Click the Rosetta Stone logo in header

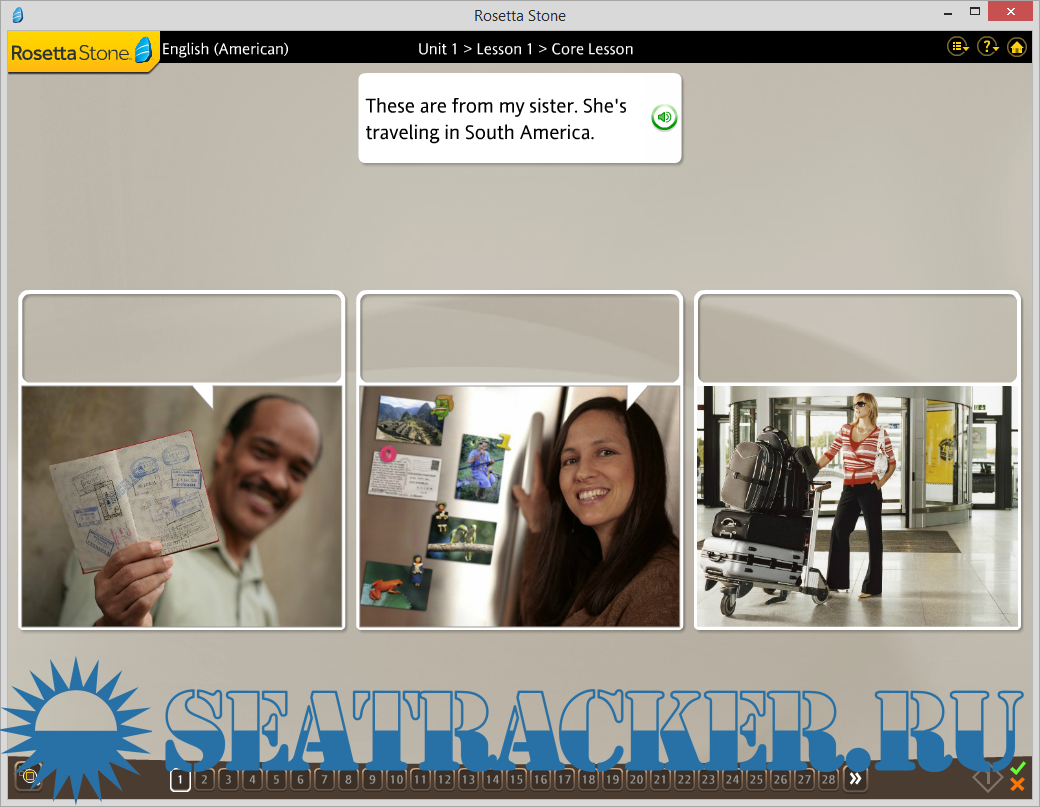(82, 52)
